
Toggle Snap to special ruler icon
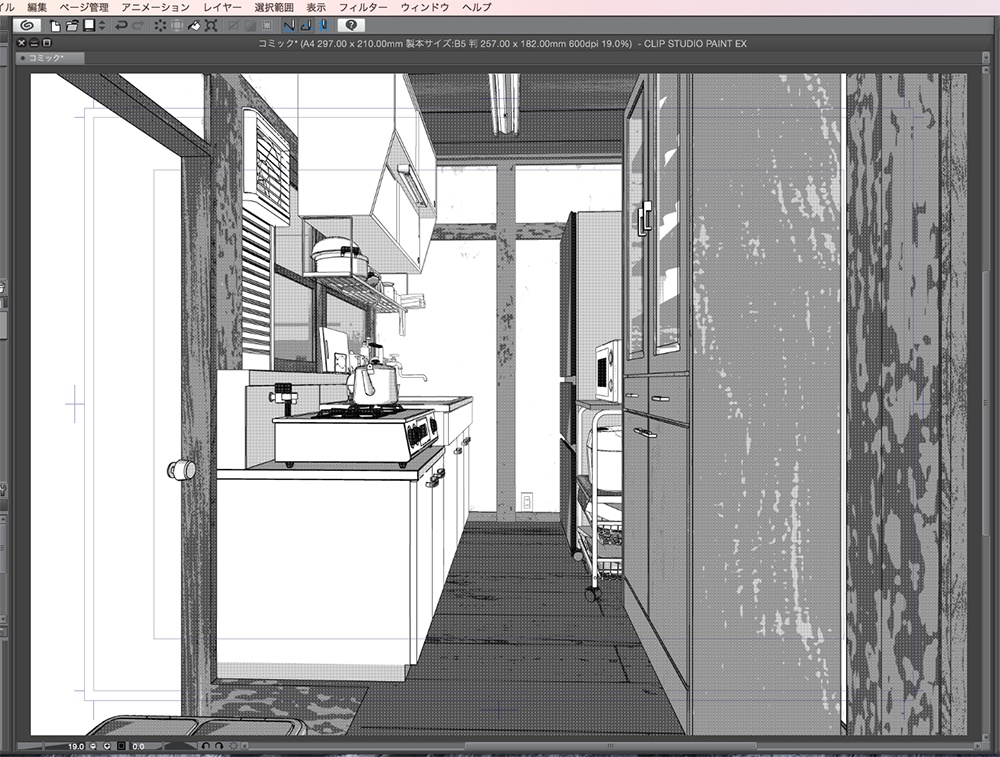click(307, 26)
